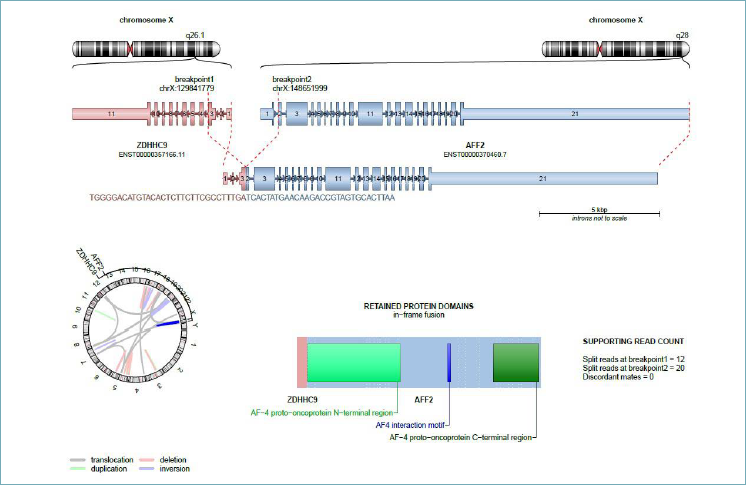
Task: Click the 5 kbp scale bar
Action: pyautogui.click(x=598, y=212)
